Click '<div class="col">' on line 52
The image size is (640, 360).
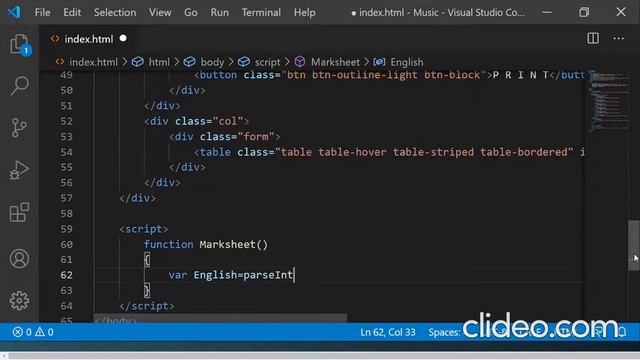pos(196,121)
